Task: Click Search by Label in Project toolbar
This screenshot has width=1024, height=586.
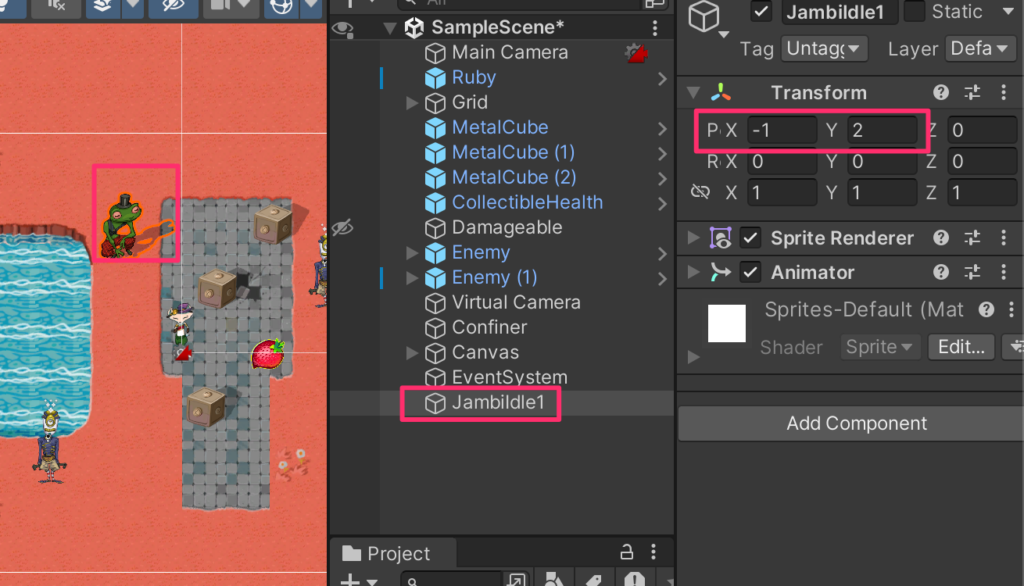Action: click(594, 579)
